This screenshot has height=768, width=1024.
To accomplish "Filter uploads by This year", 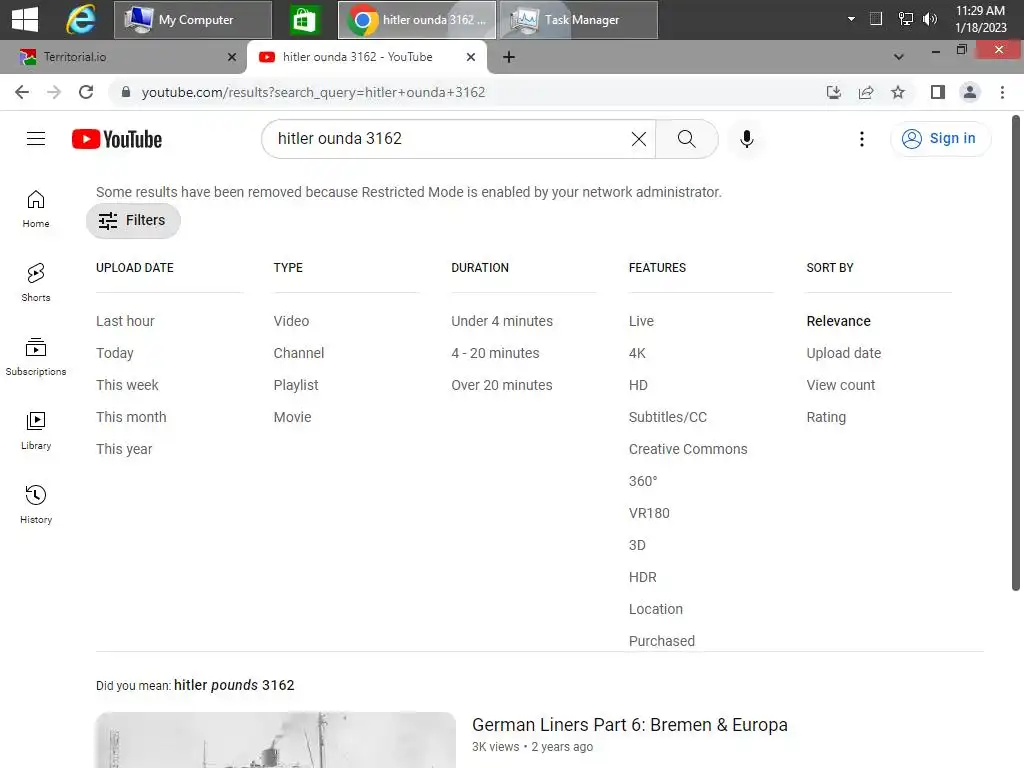I will click(124, 449).
